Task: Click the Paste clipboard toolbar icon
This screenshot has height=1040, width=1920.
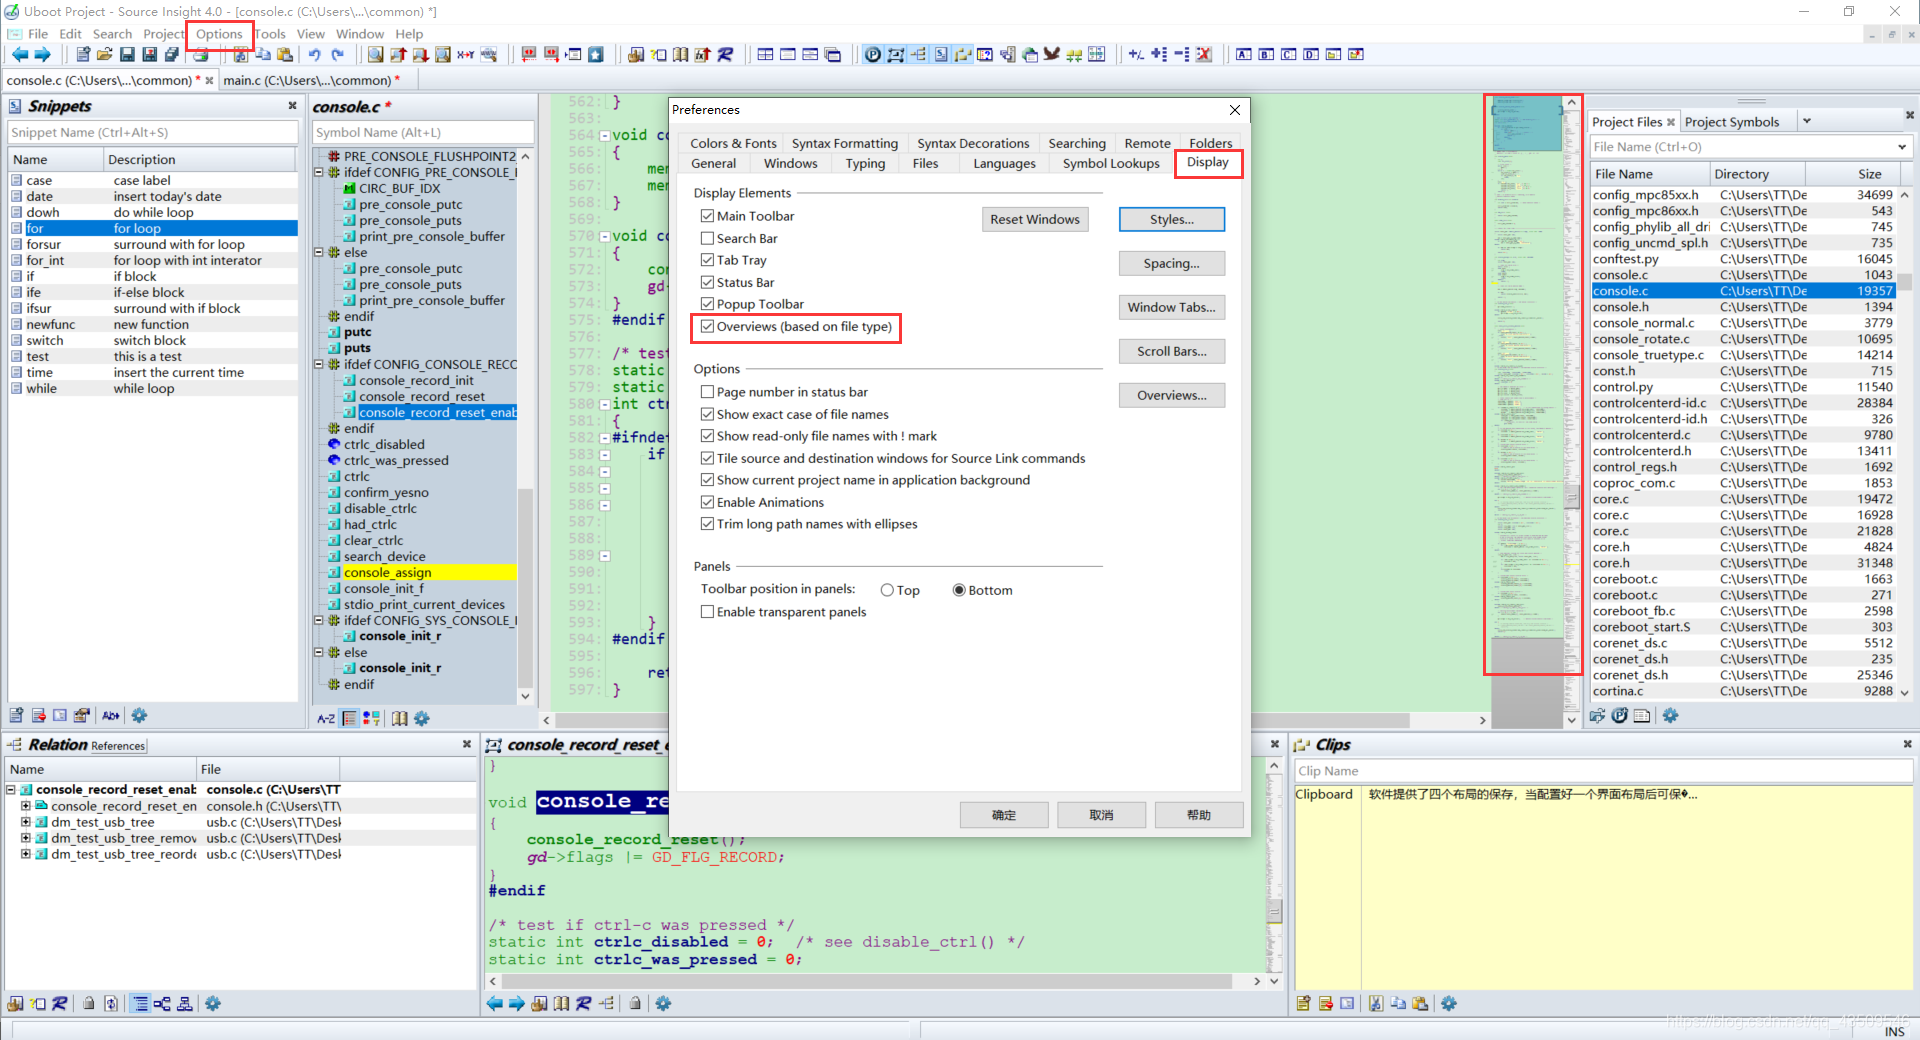Action: pyautogui.click(x=285, y=55)
